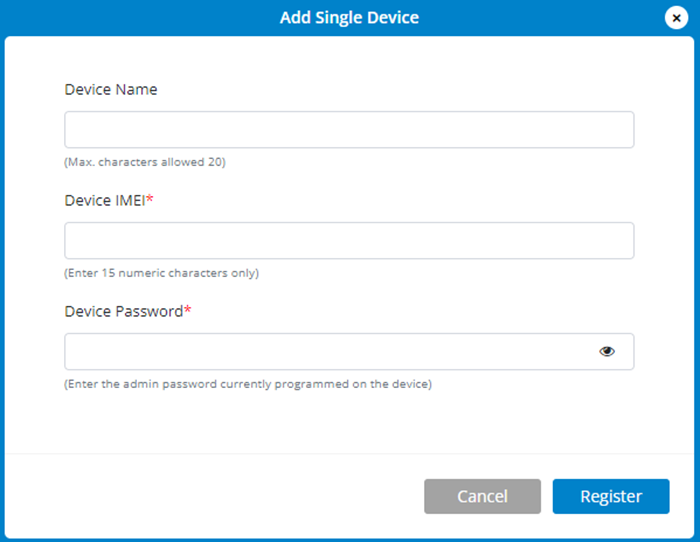The image size is (700, 542).
Task: Click the 'Device IMEI' label text
Action: click(105, 200)
